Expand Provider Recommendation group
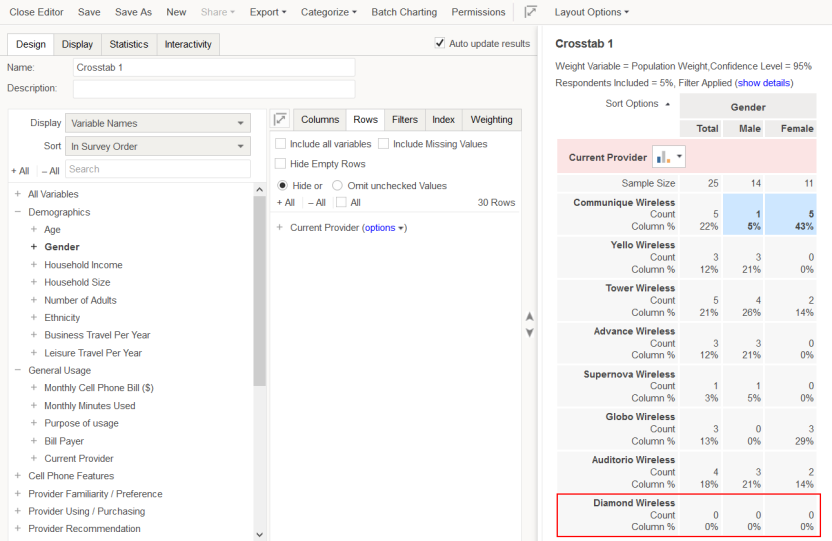This screenshot has width=832, height=541. [18, 528]
